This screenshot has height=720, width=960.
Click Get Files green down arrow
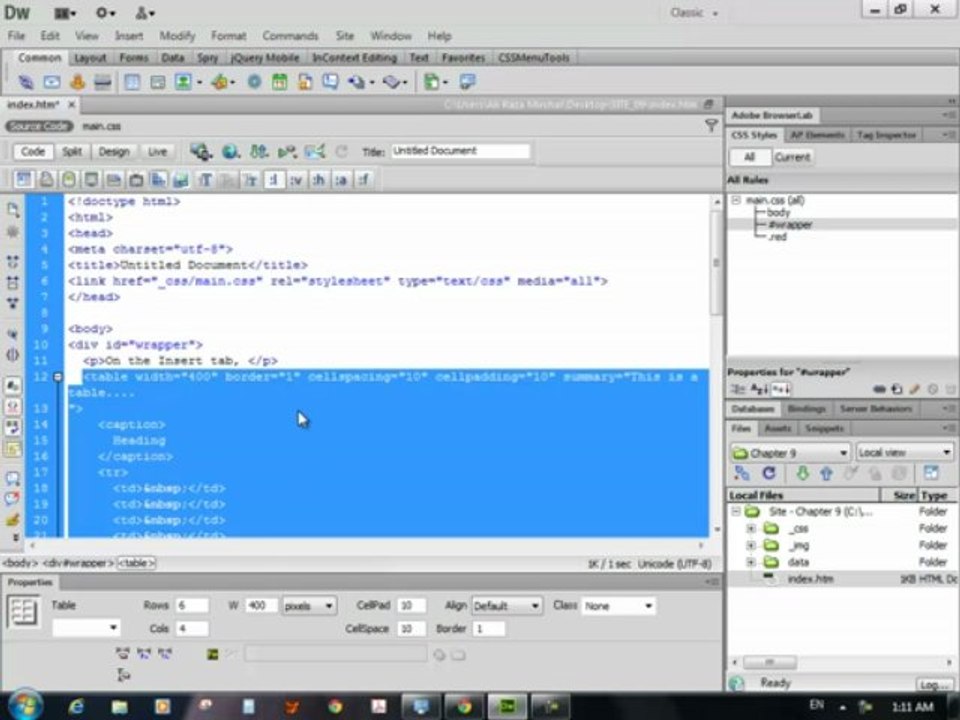coord(802,473)
